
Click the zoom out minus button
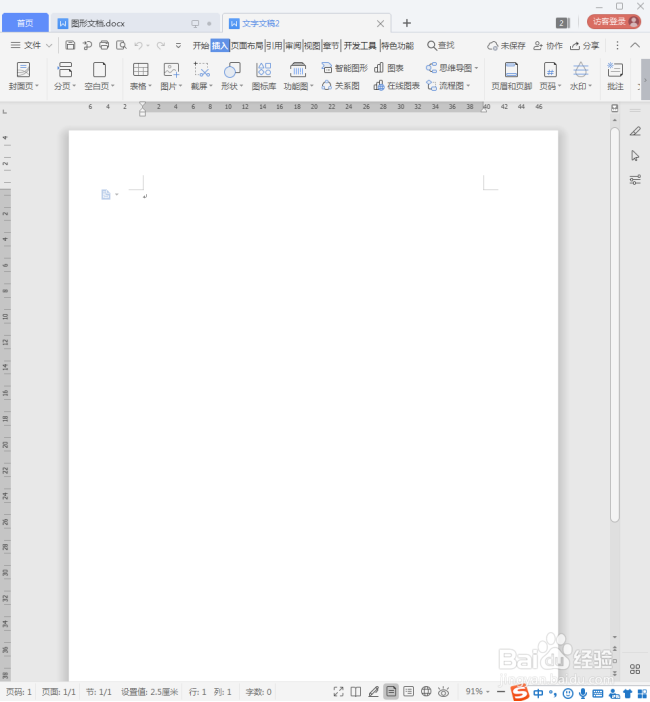500,692
